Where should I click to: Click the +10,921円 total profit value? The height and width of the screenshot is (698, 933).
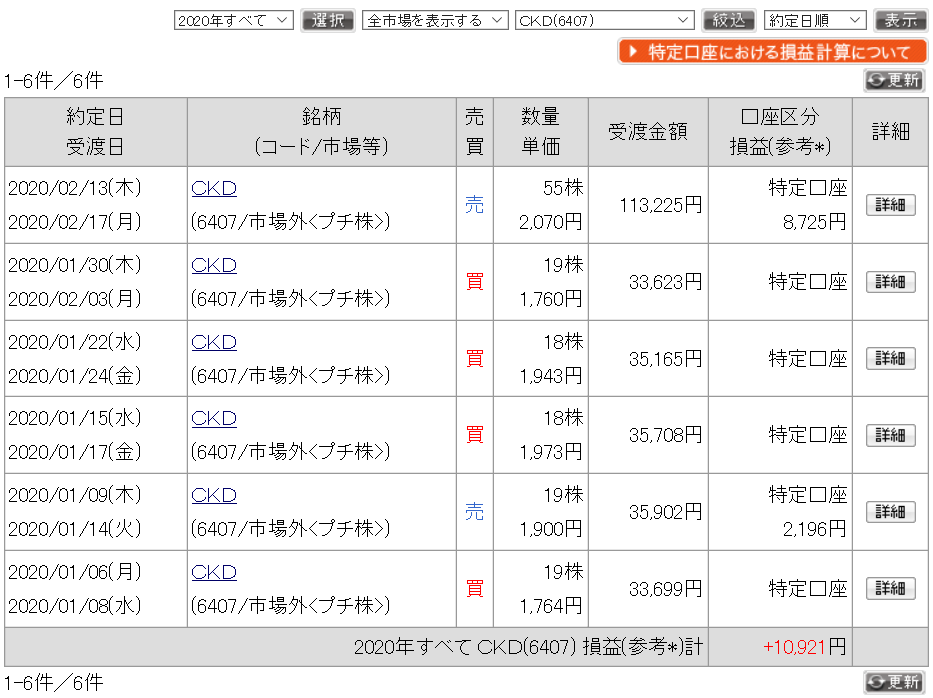(x=804, y=647)
